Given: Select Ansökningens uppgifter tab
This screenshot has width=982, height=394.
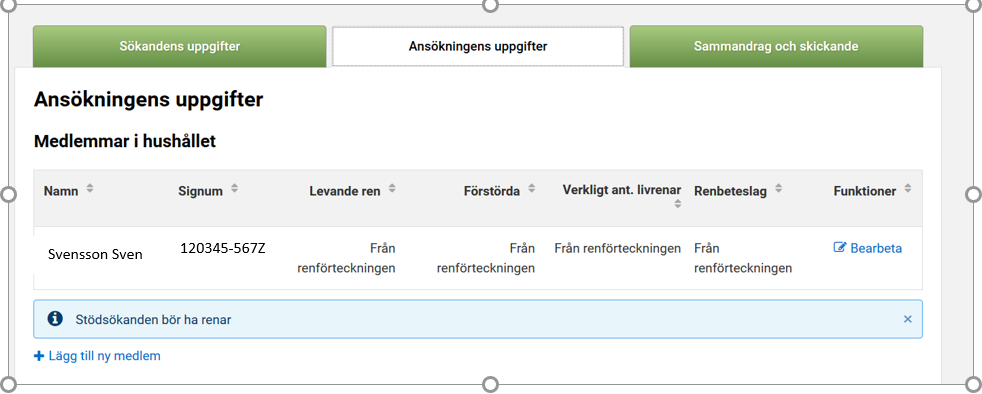Looking at the screenshot, I should tap(478, 46).
